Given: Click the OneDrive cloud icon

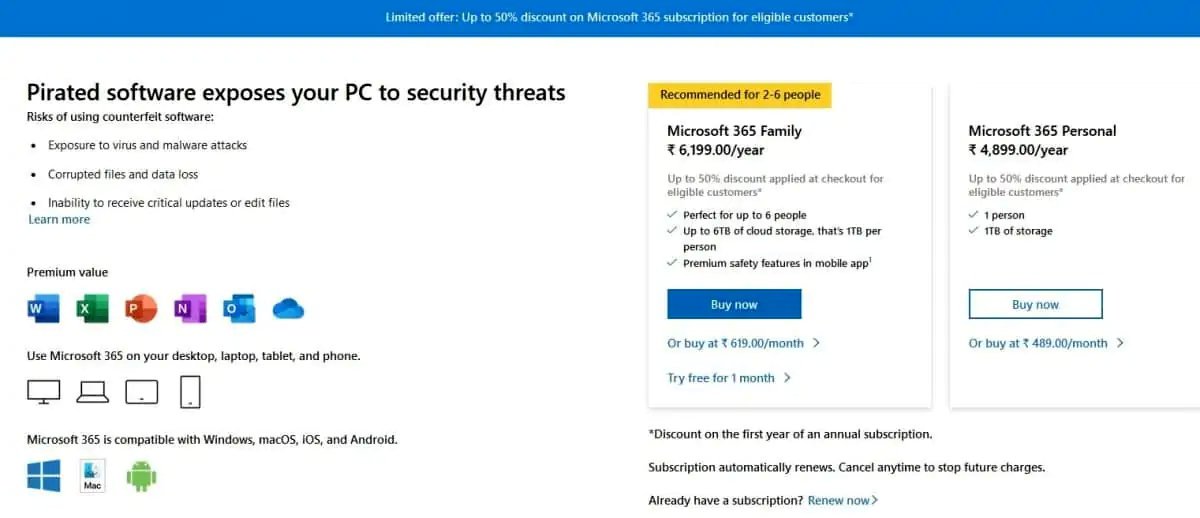Looking at the screenshot, I should [x=288, y=309].
